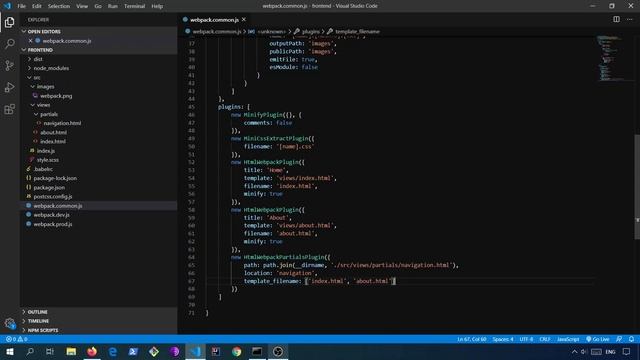The image size is (640, 360).
Task: Open the Manage gear icon
Action: 10,324
